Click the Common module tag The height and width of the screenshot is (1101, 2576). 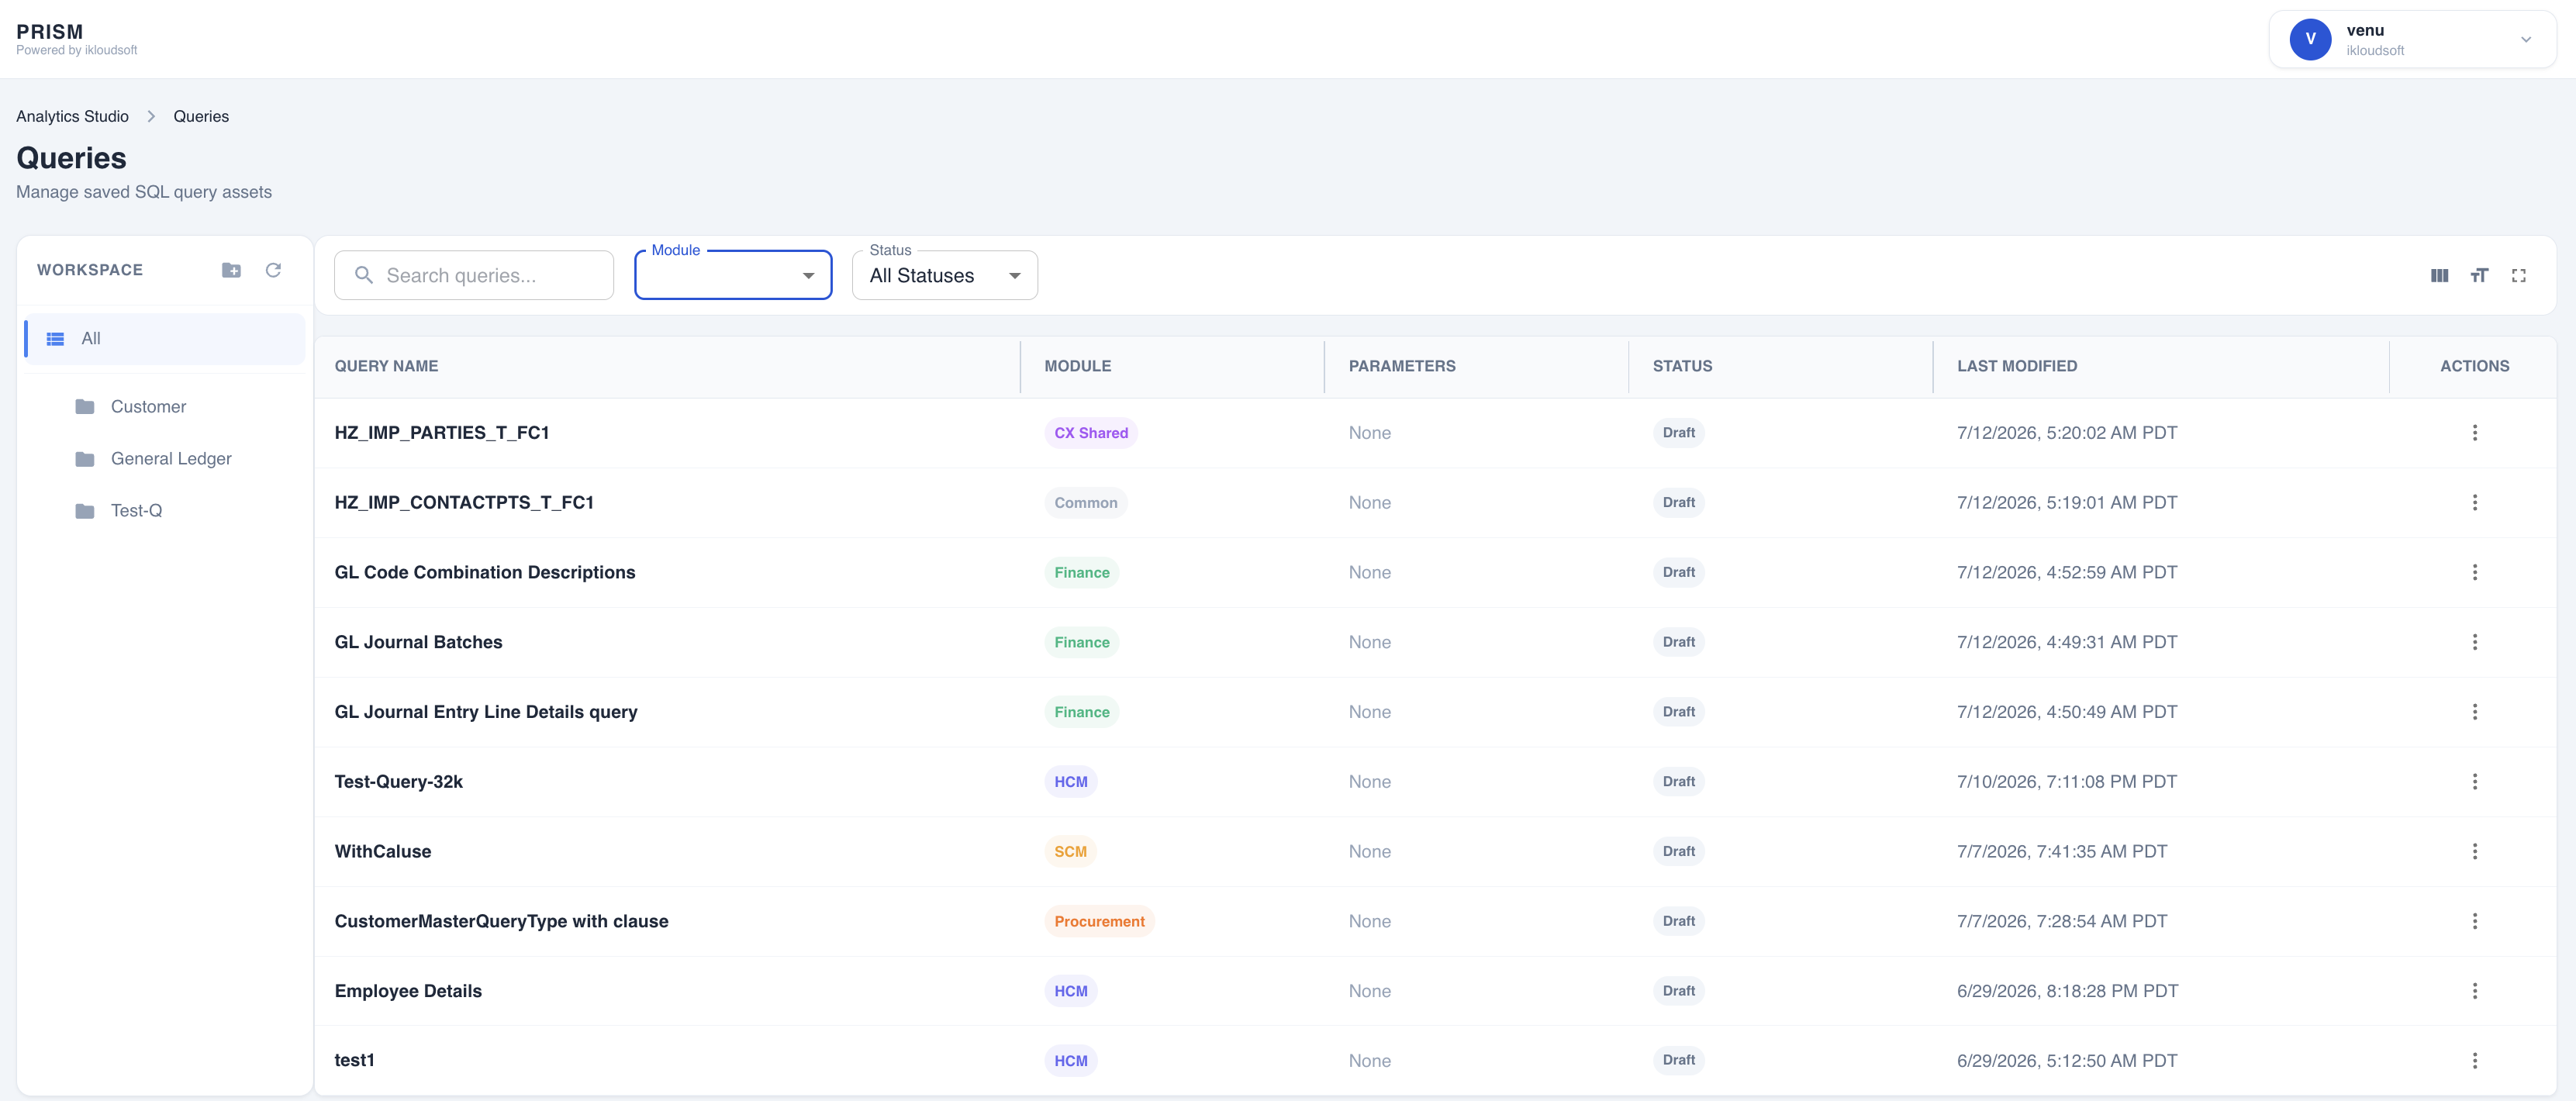(1085, 503)
